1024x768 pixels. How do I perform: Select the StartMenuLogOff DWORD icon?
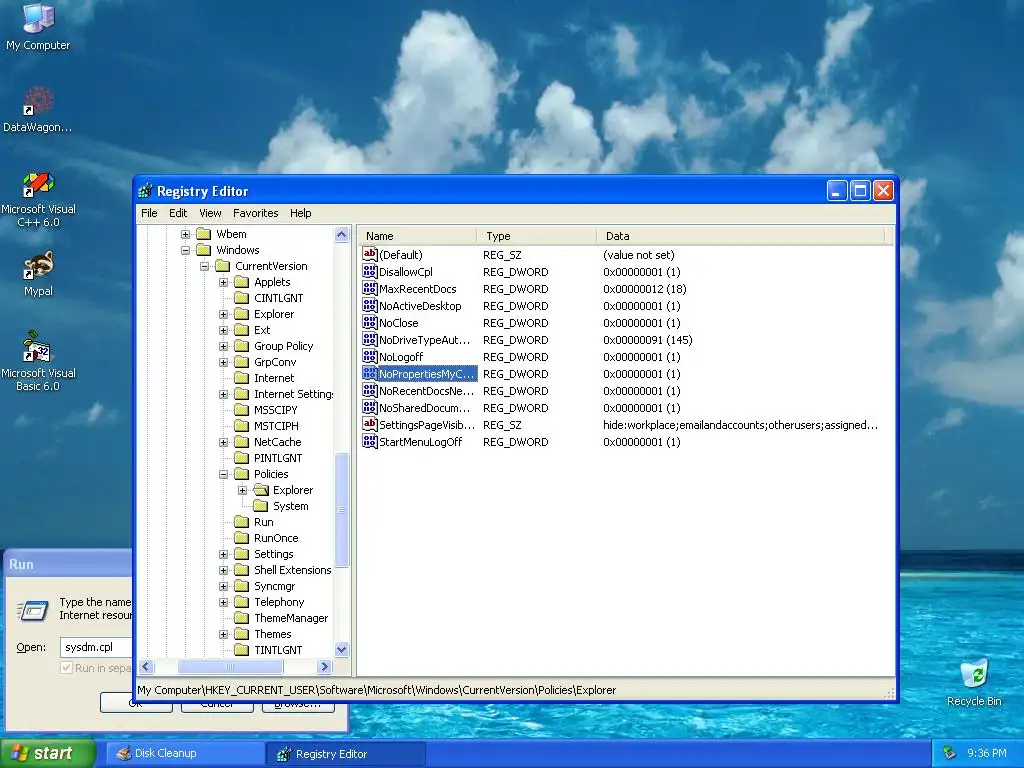click(370, 441)
